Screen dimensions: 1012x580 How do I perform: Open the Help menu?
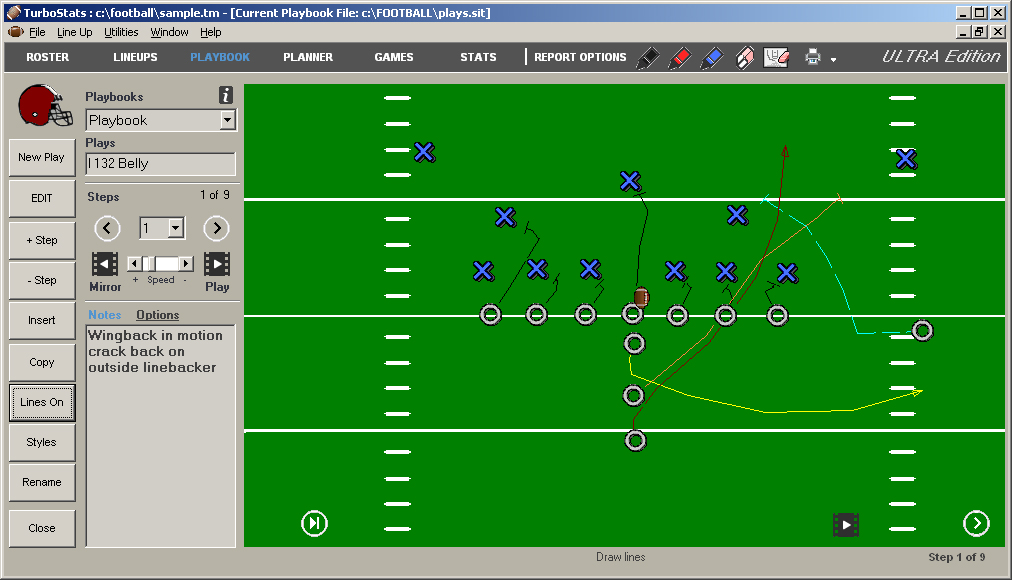210,32
